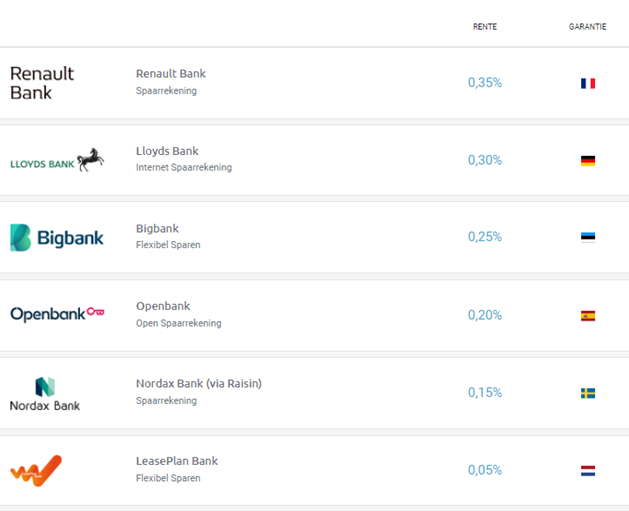
Task: Sort by the GARANTIE column header
Action: click(587, 27)
